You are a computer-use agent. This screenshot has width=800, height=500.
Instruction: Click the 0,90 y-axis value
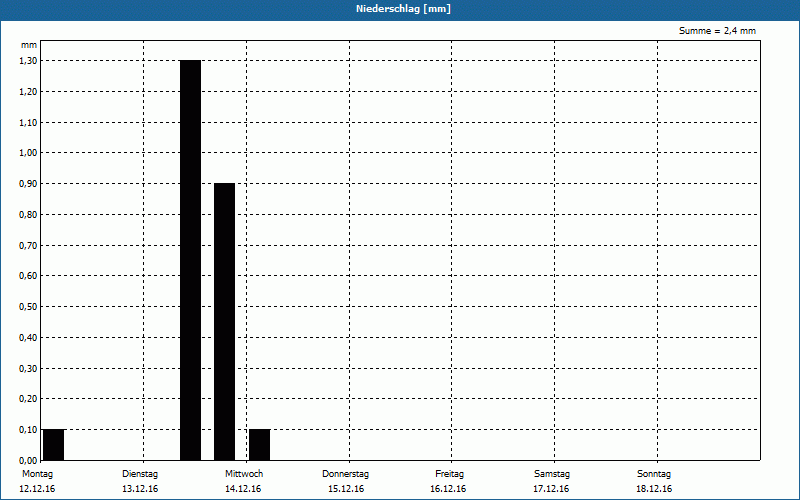click(x=28, y=184)
